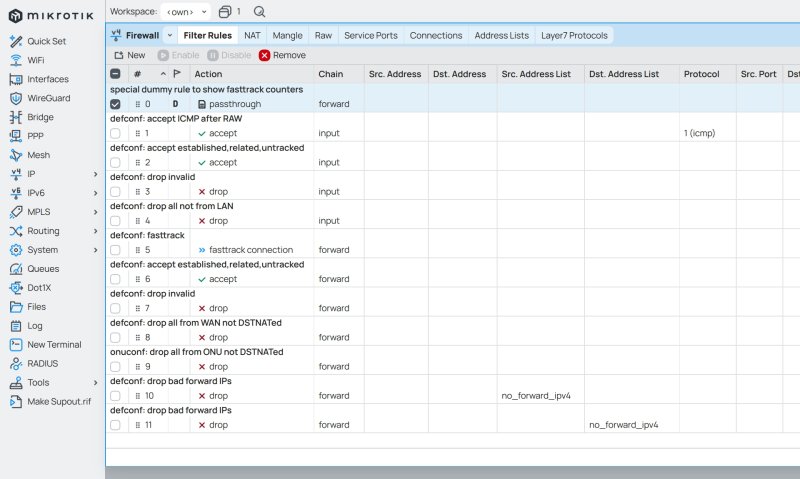Select the RADIUS icon in sidebar
The image size is (800, 479).
pyautogui.click(x=16, y=363)
